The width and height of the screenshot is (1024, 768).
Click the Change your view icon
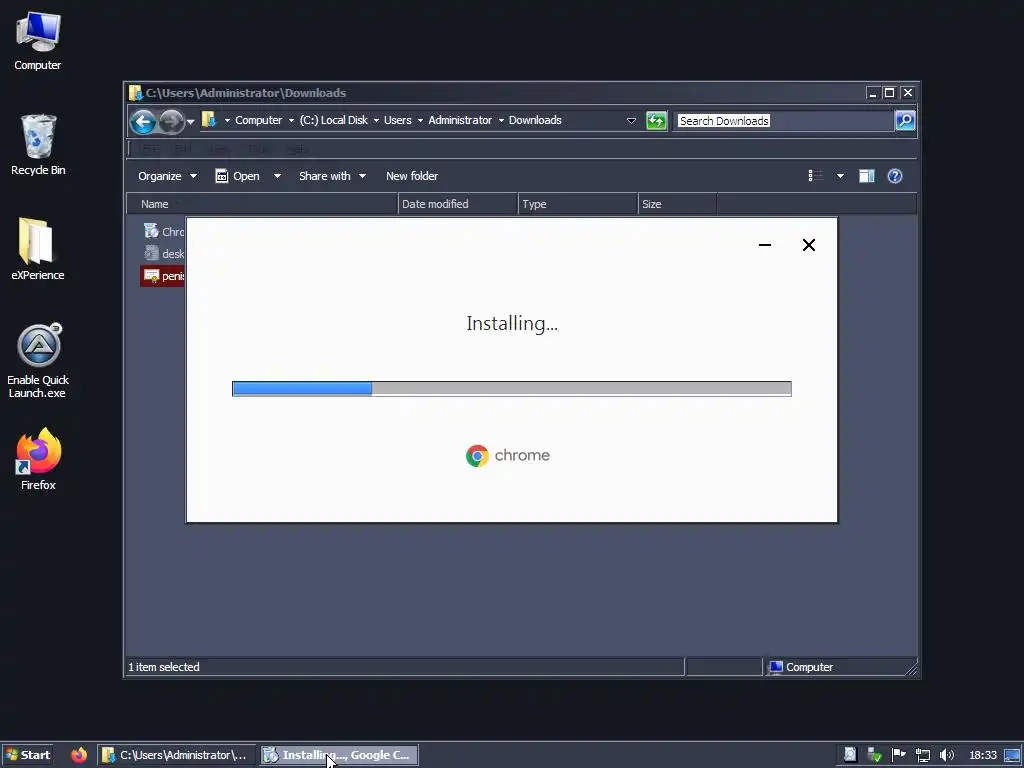(816, 176)
